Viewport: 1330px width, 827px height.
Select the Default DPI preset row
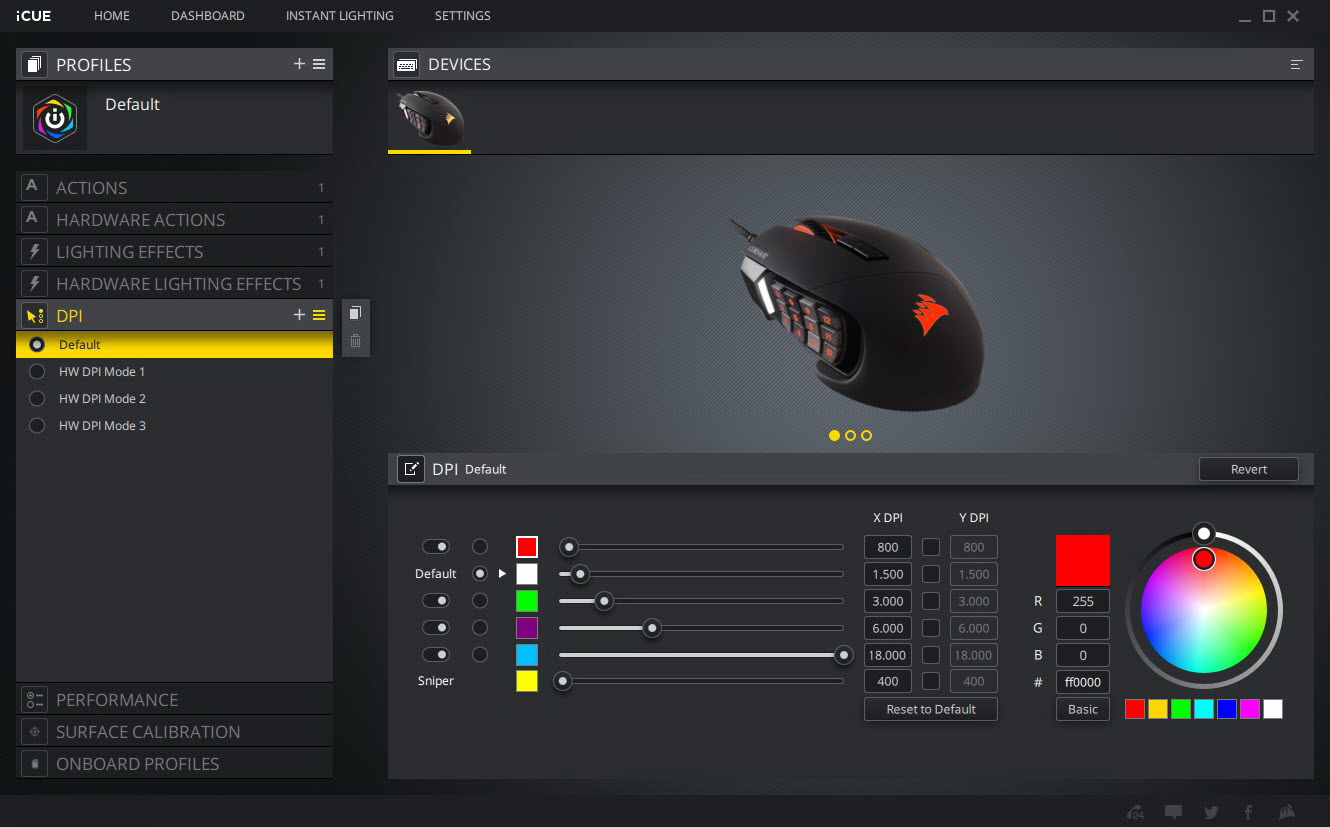175,344
